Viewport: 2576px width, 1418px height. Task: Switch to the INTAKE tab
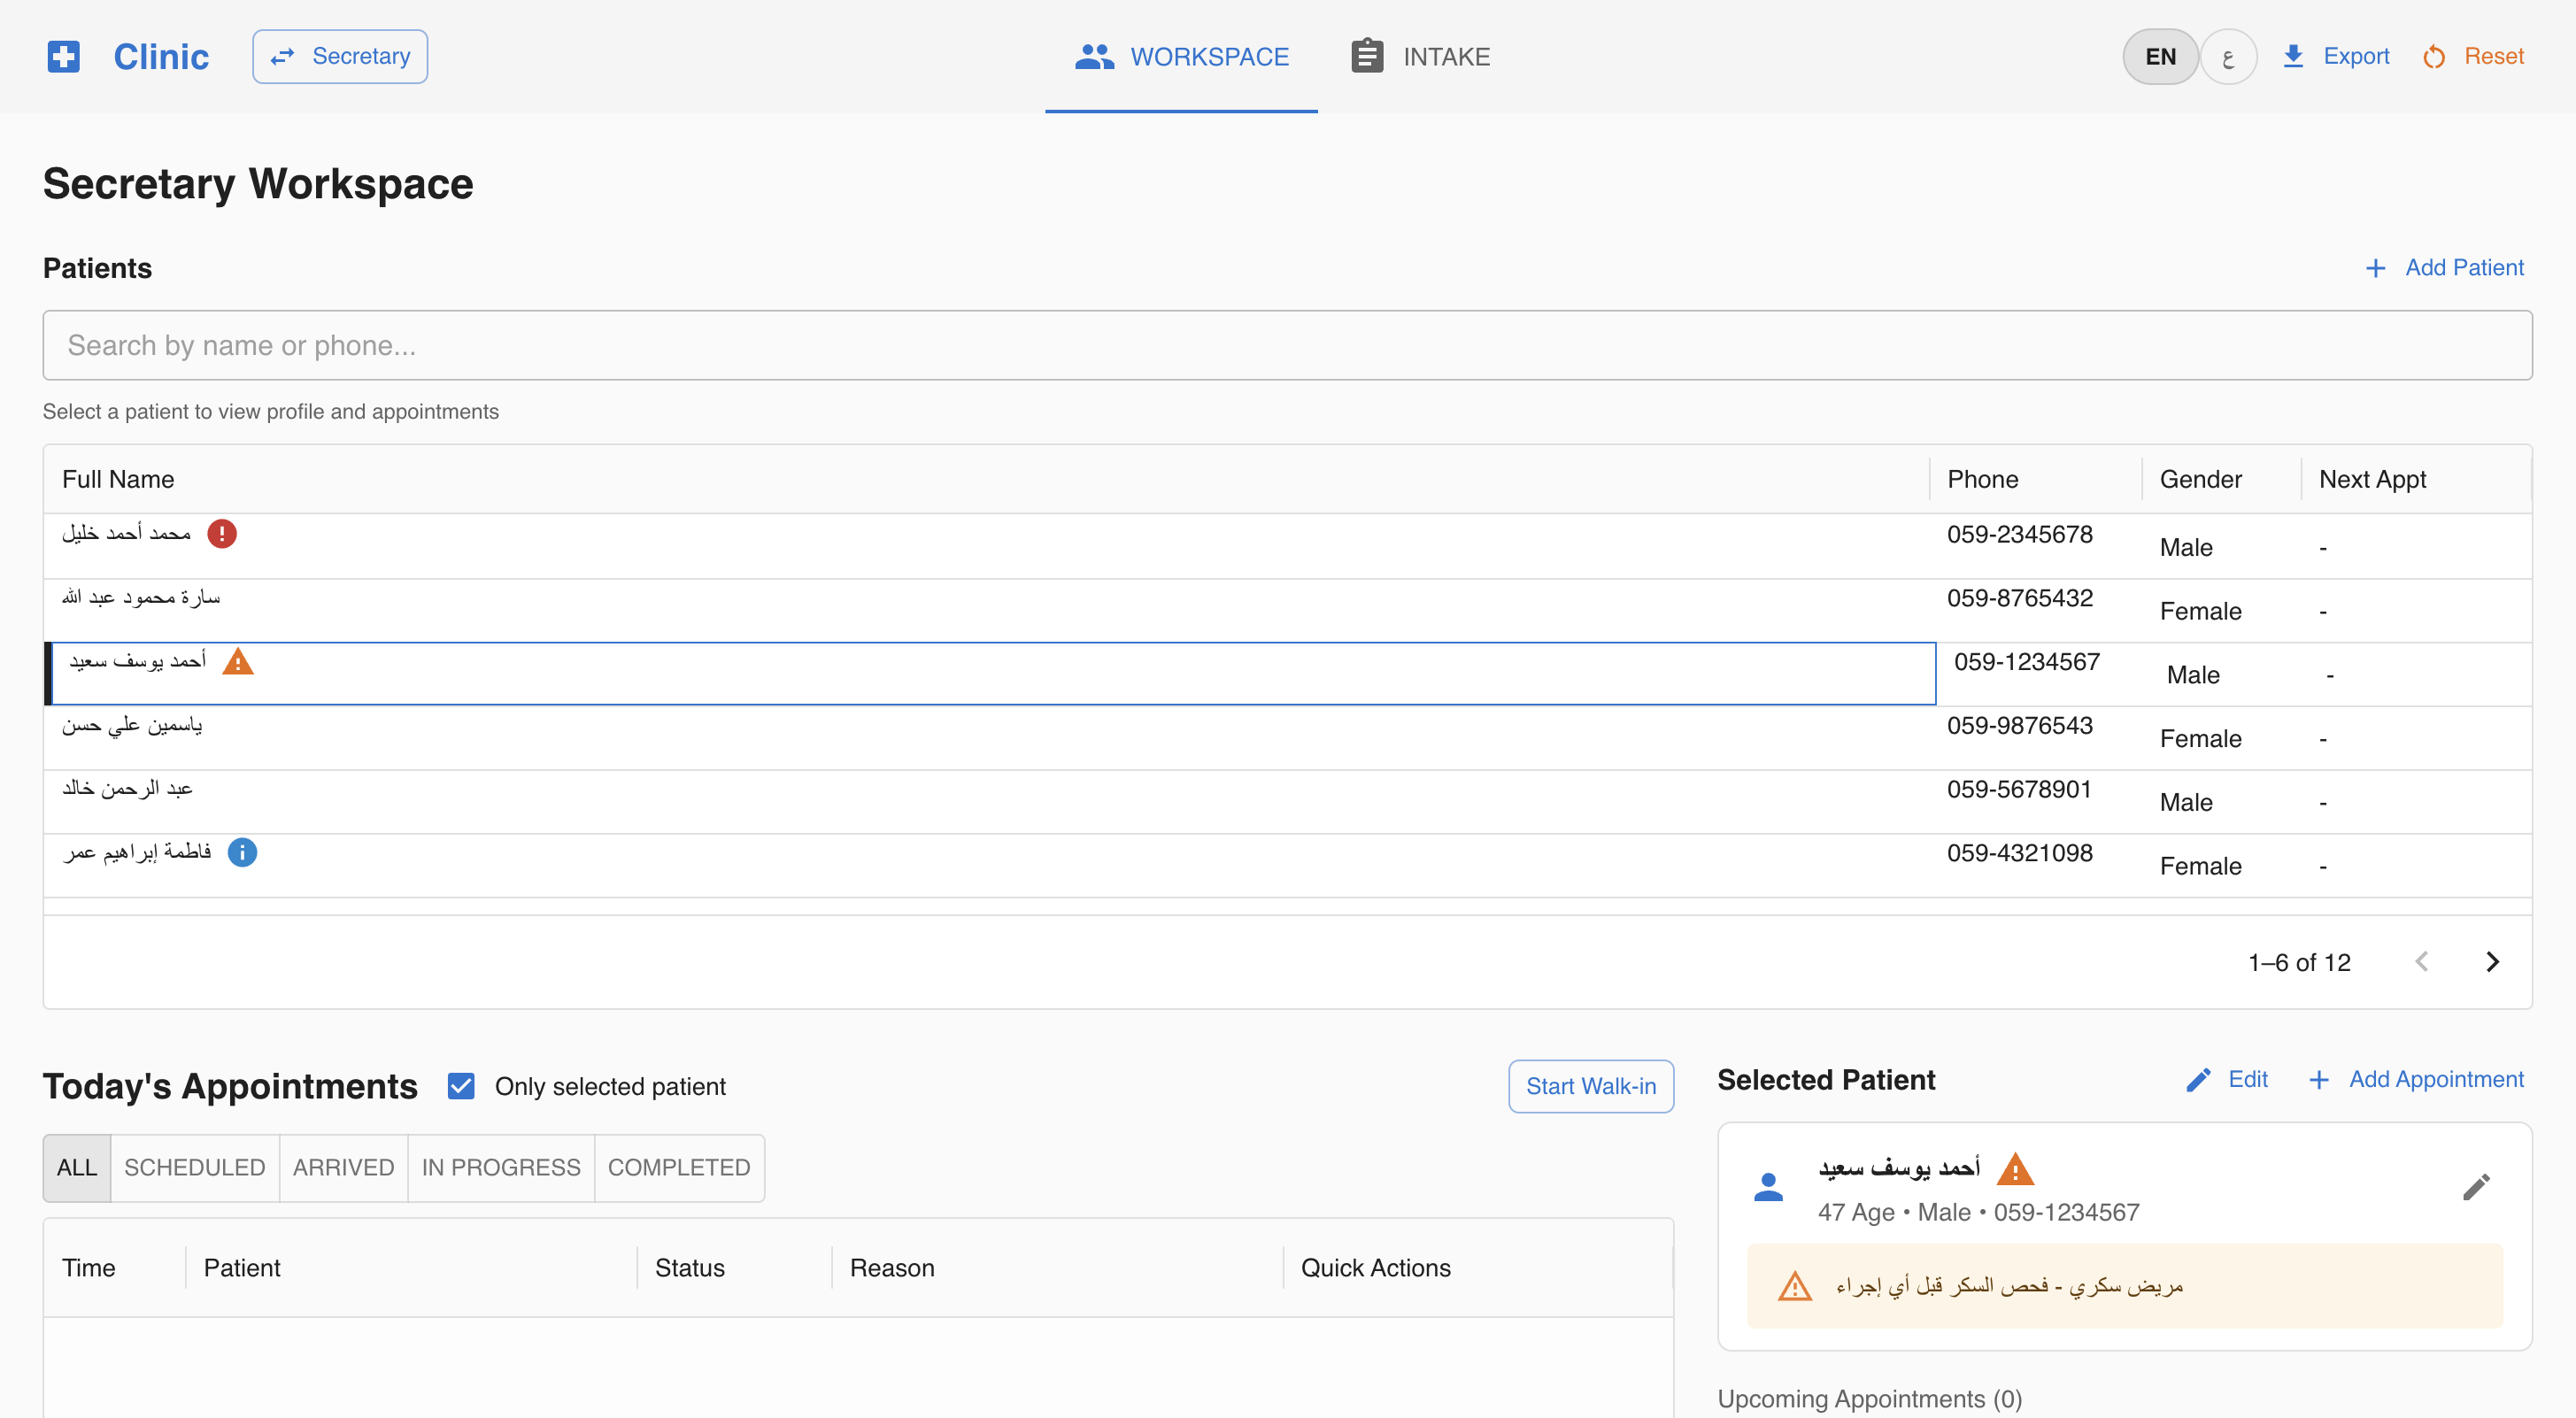1420,56
